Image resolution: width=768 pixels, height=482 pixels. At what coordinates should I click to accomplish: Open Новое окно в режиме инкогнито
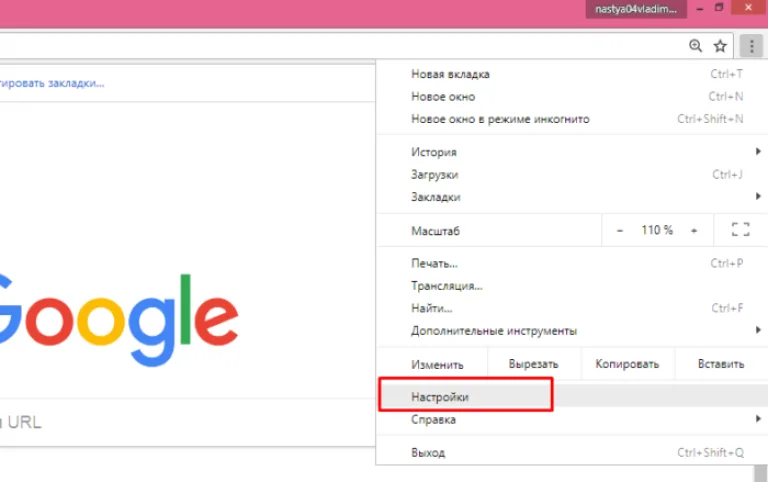point(572,119)
